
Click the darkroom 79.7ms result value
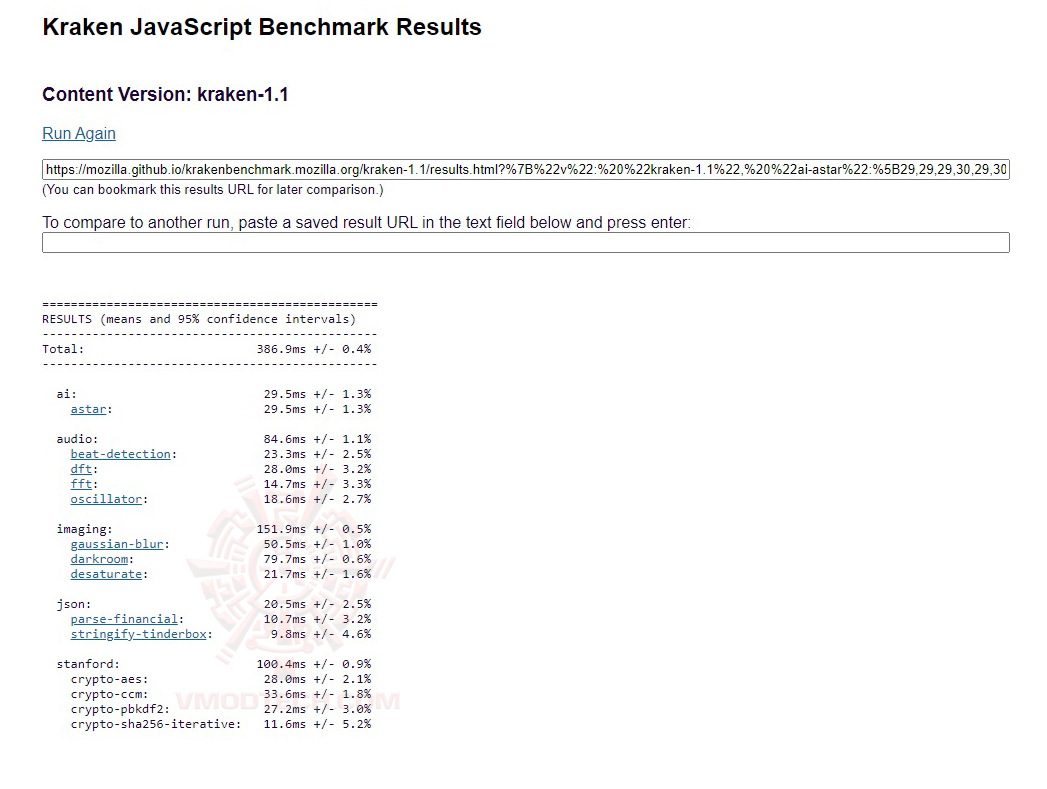(285, 559)
